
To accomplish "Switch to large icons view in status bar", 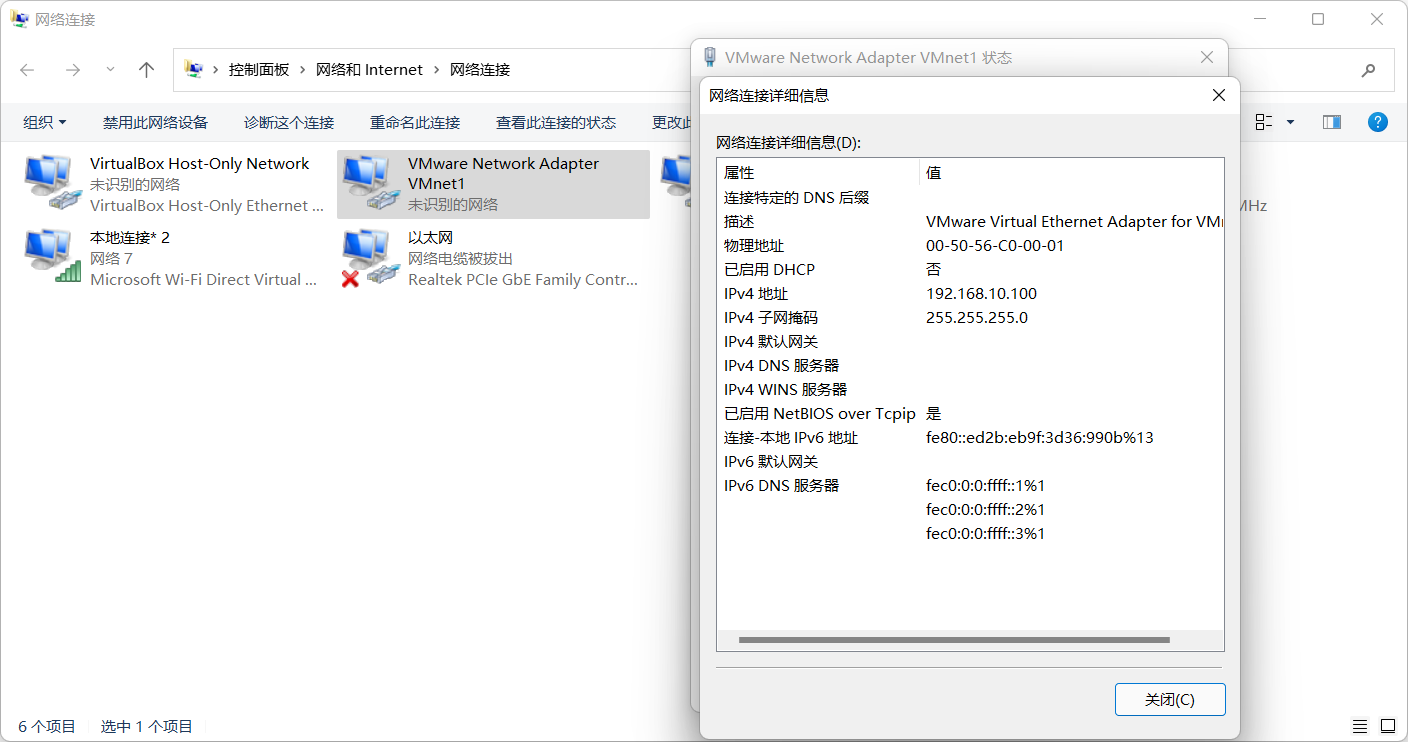I will [x=1388, y=726].
